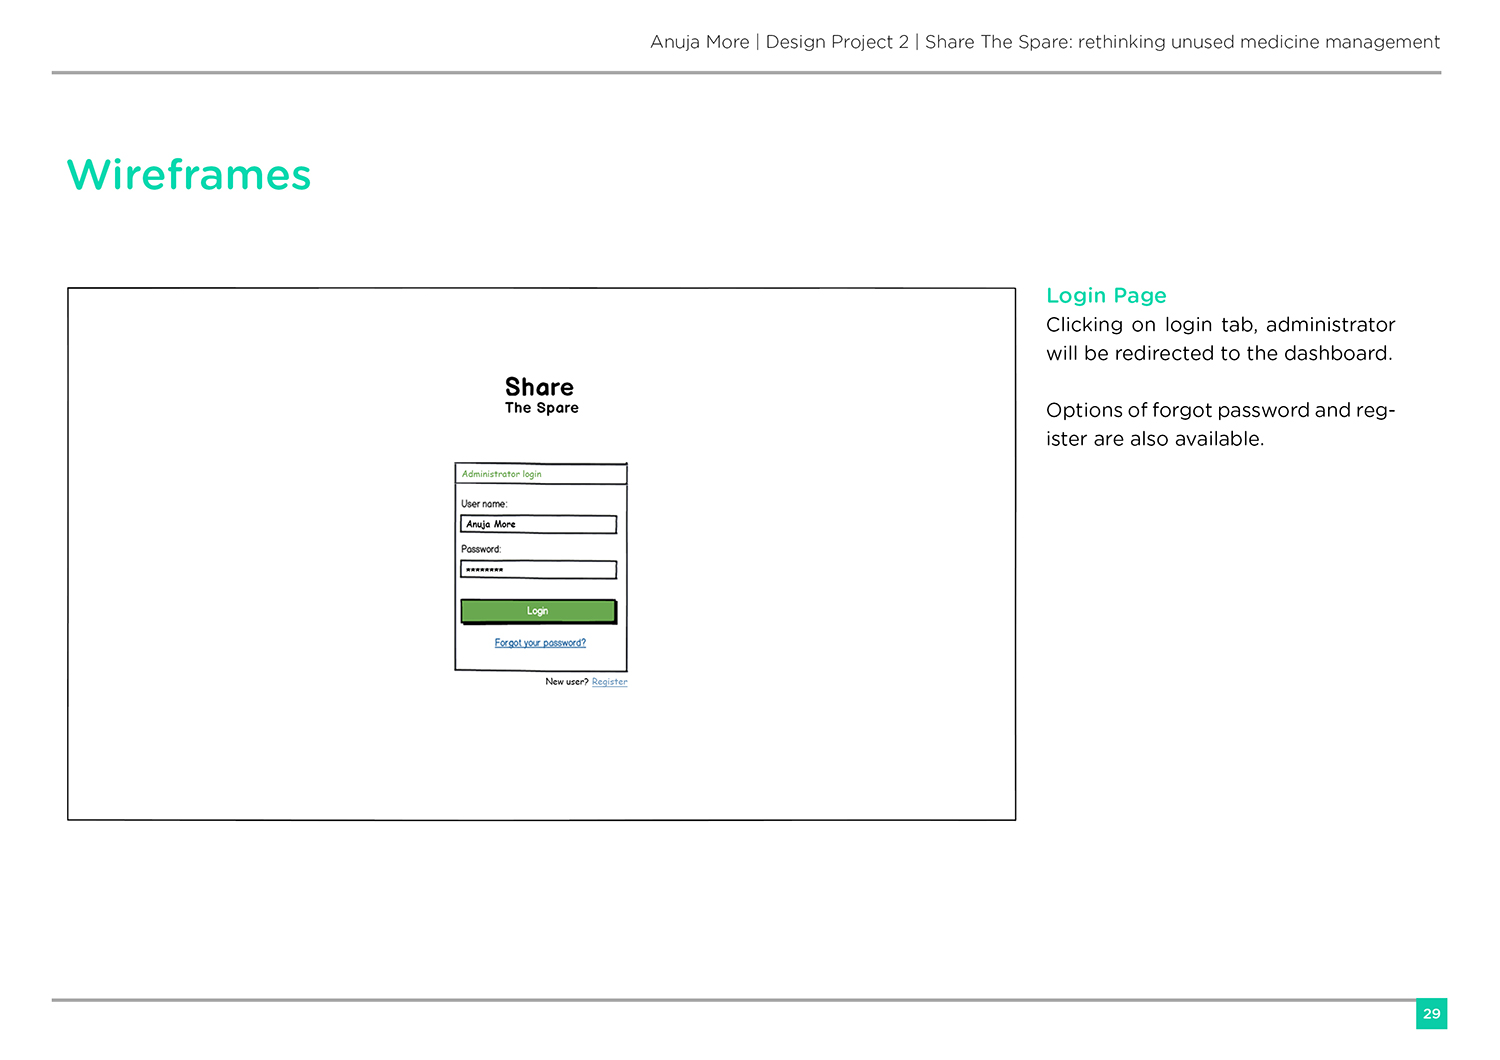Click the 'Password:' label
The height and width of the screenshot is (1060, 1500).
pos(481,549)
